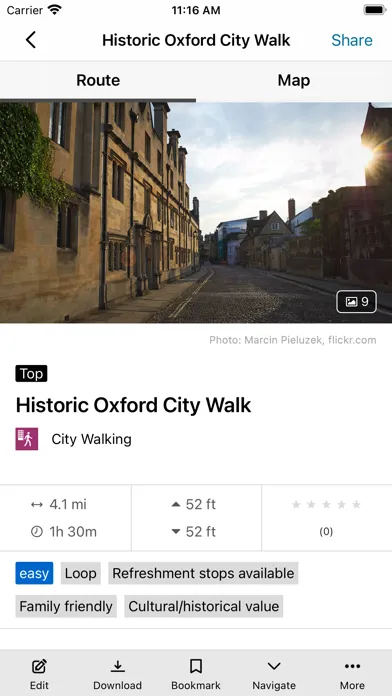Select the Loop tag
This screenshot has width=392, height=696.
[x=81, y=573]
